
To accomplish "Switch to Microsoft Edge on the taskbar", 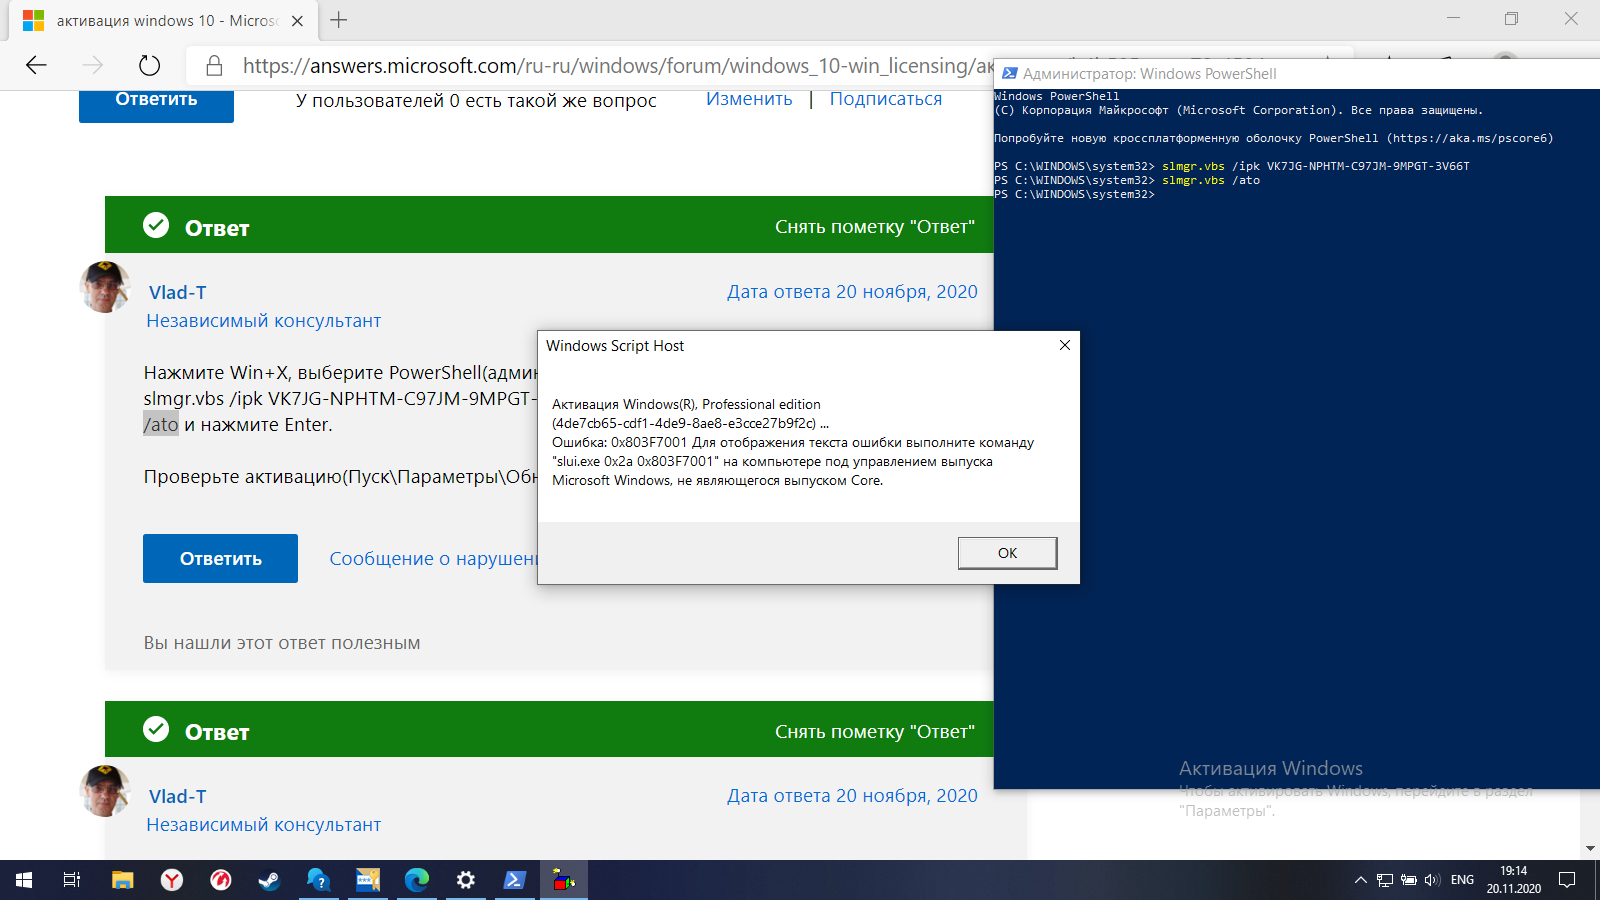I will click(416, 880).
